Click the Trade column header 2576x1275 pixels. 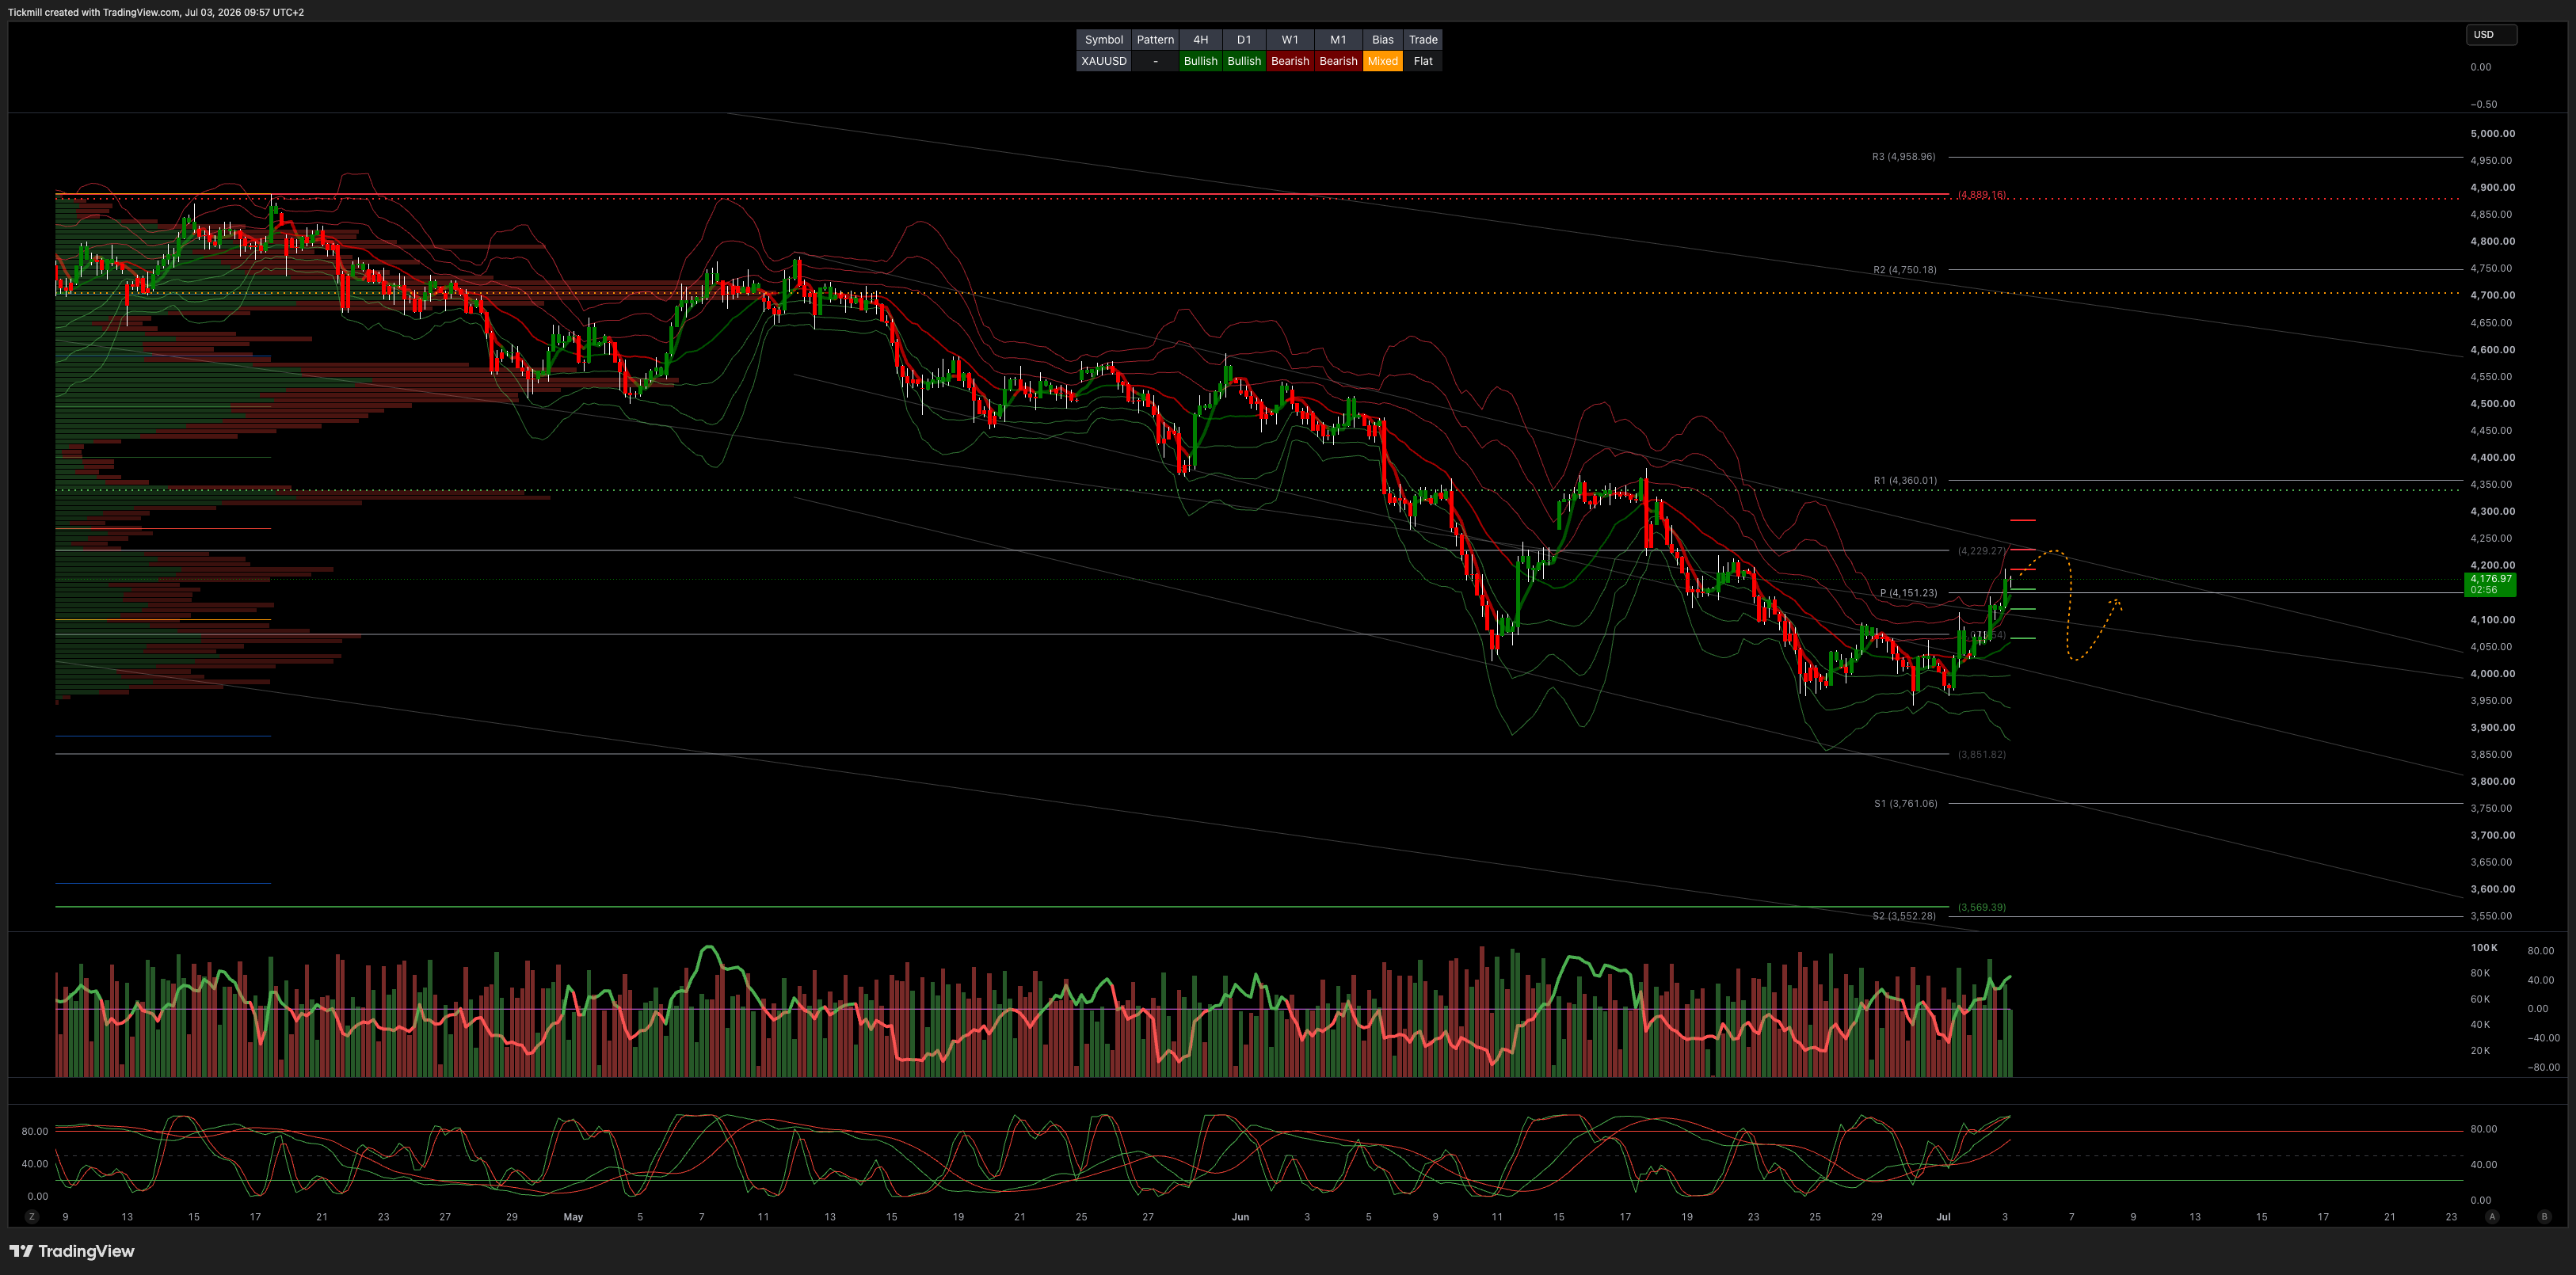point(1423,40)
